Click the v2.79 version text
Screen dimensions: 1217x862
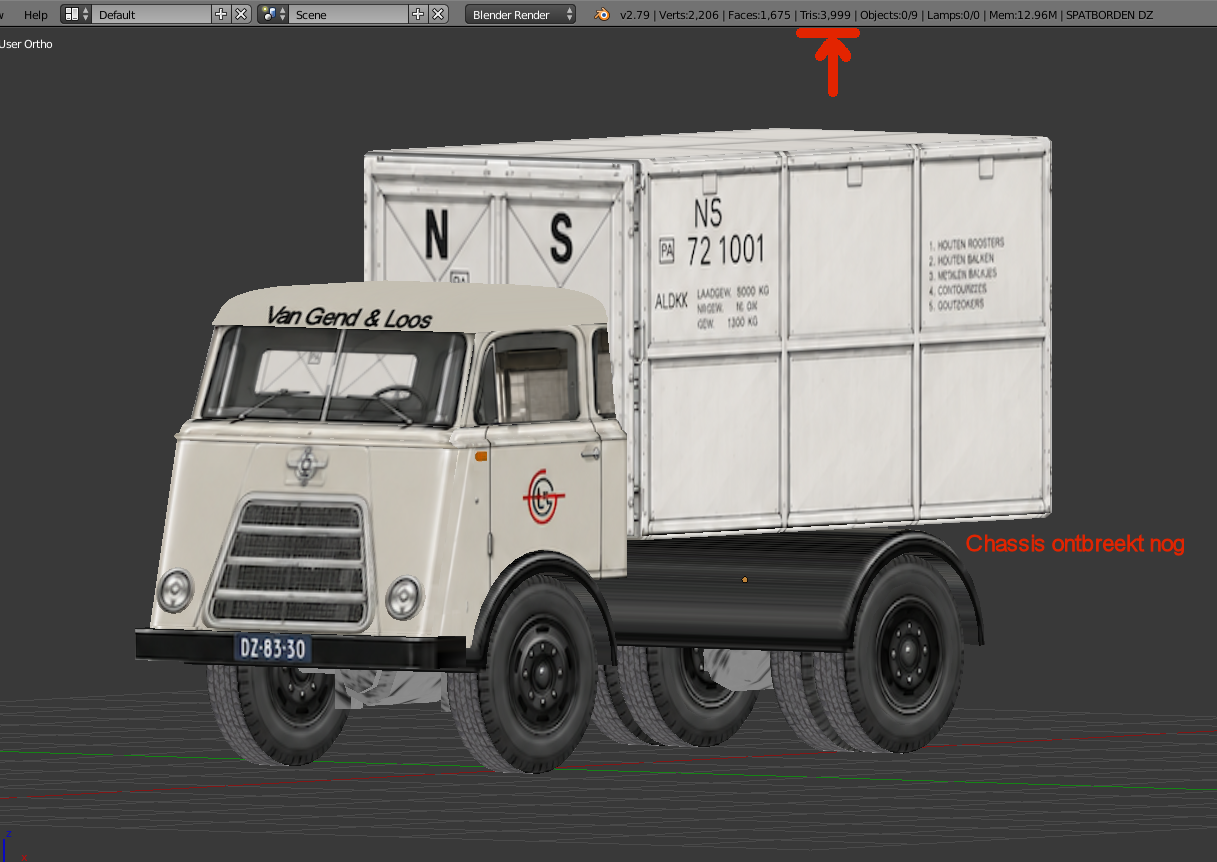(634, 15)
